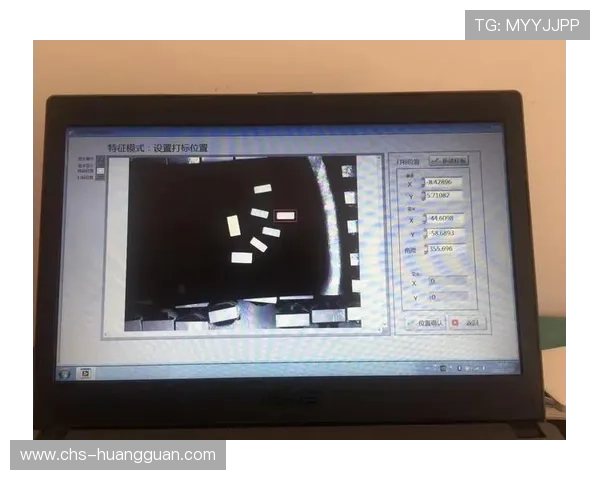Image resolution: width=600 pixels, height=480 pixels.
Task: Click the small tool palette left of image
Action: [x=98, y=168]
